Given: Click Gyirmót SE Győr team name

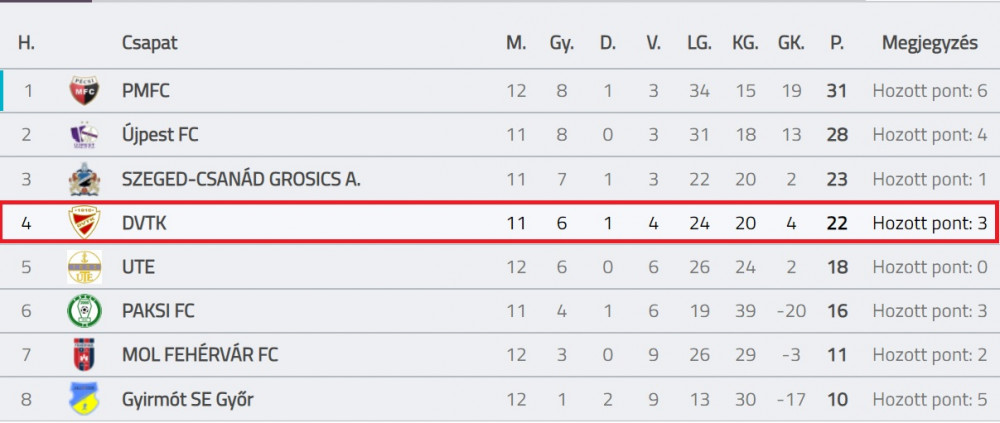Looking at the screenshot, I should pos(188,399).
